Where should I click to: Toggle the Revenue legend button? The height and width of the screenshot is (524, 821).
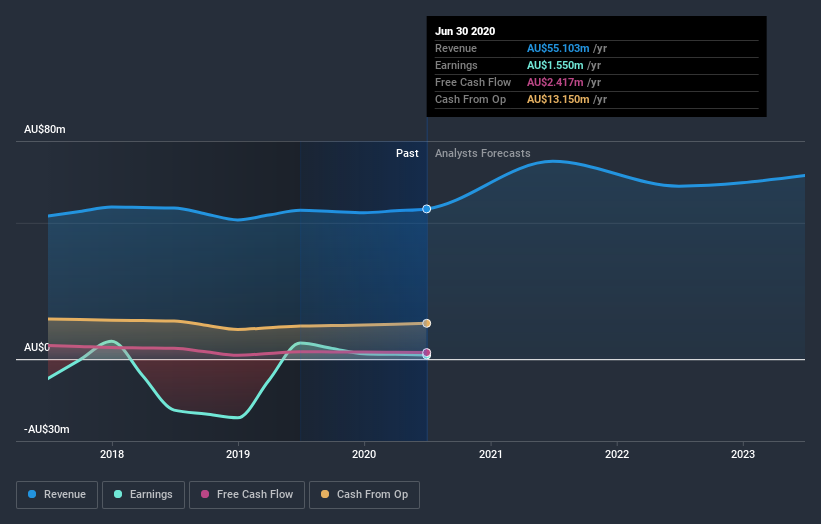[x=57, y=495]
